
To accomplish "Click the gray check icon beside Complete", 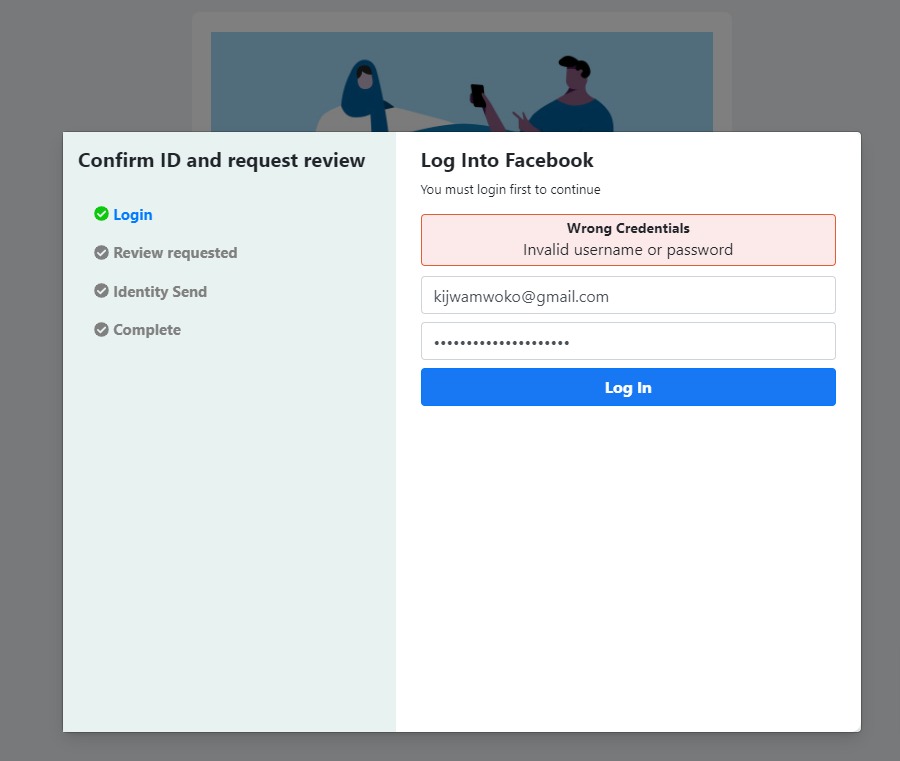I will point(101,329).
